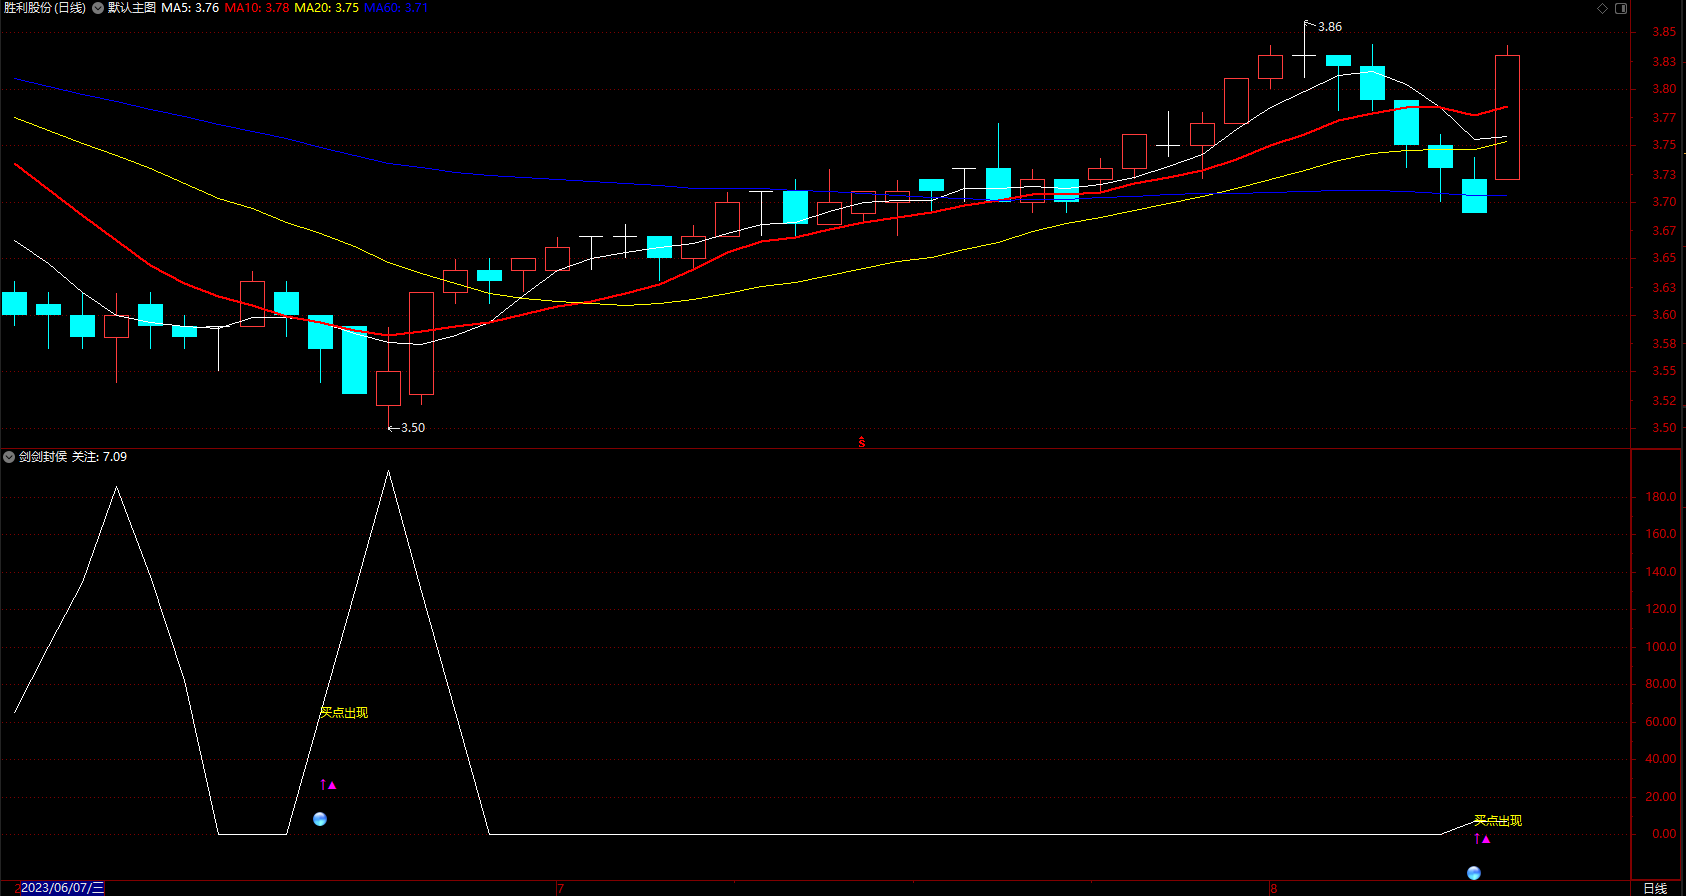Click the 默认主图 label
Viewport: 1686px width, 896px height.
click(x=132, y=8)
